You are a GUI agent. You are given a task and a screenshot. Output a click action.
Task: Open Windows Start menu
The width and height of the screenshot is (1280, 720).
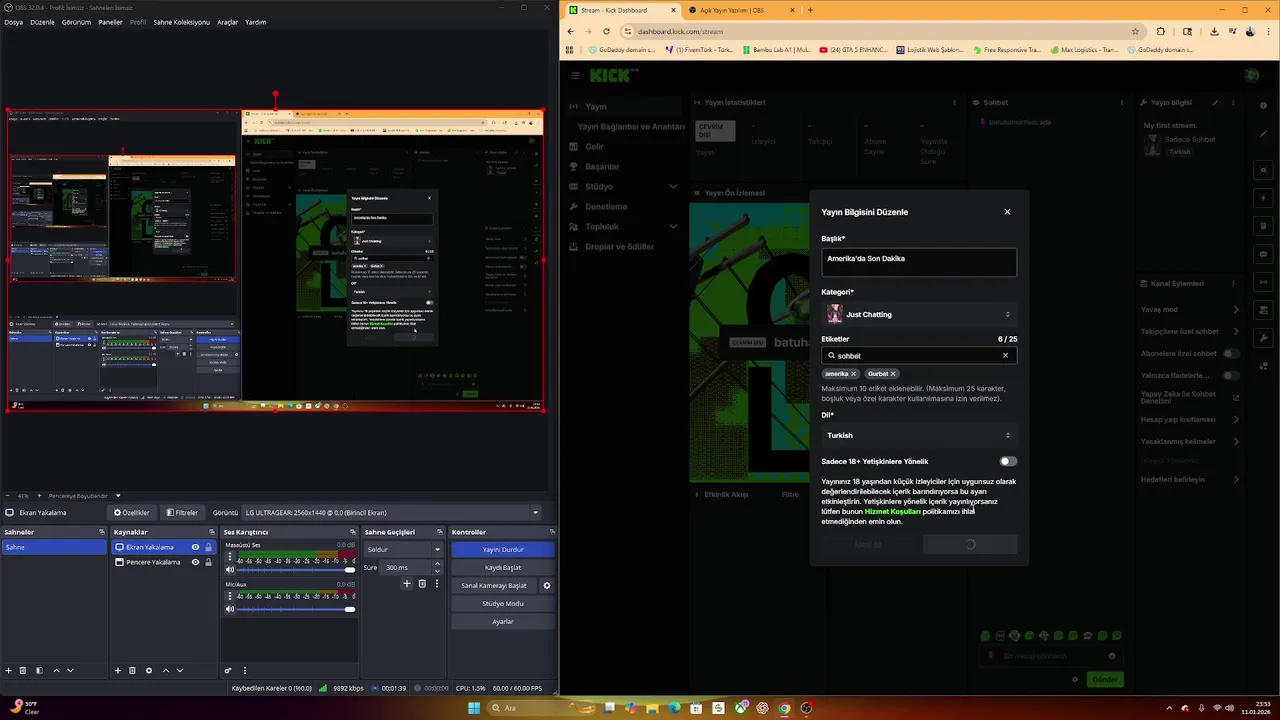click(x=474, y=708)
